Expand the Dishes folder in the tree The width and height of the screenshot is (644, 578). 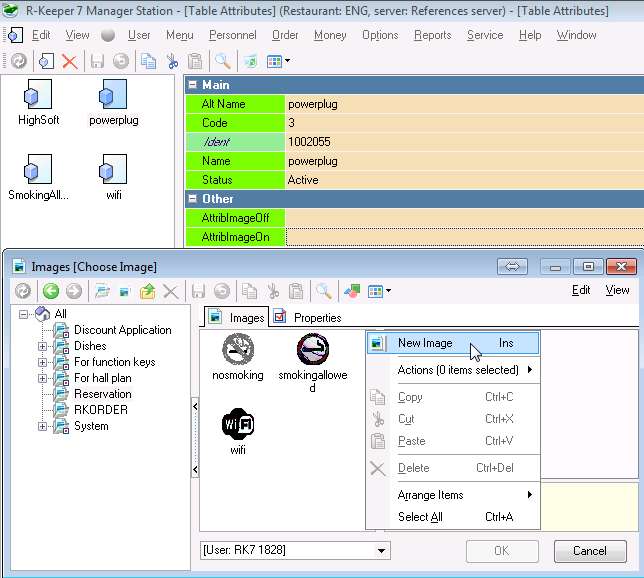(x=42, y=346)
